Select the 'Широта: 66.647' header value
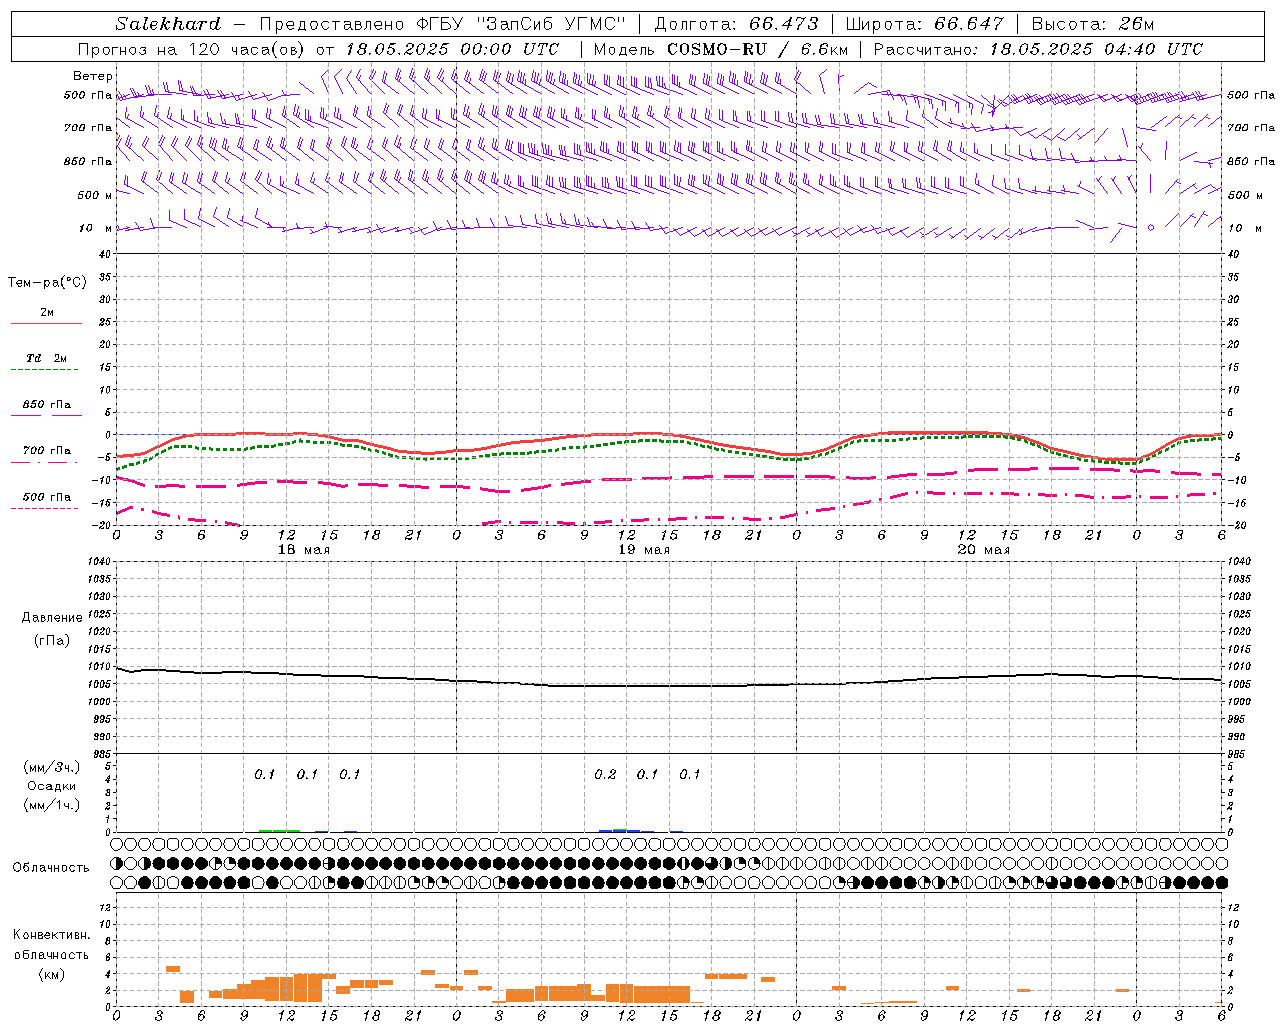Screen dimensions: 1280x1024 click(924, 24)
